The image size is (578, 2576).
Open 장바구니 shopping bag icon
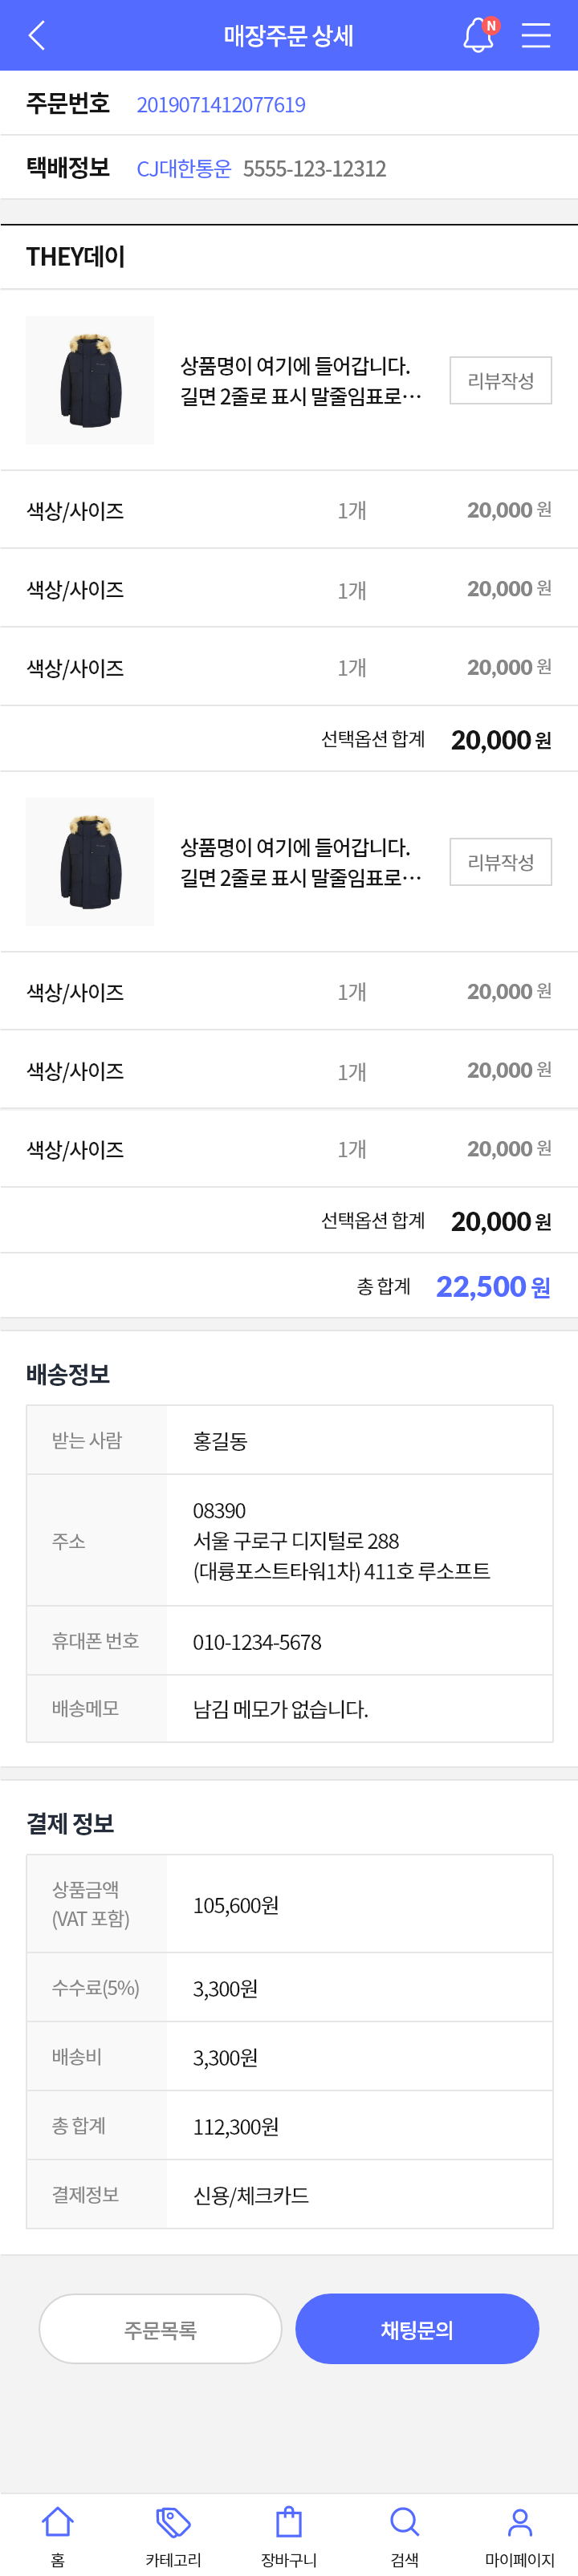289,2522
